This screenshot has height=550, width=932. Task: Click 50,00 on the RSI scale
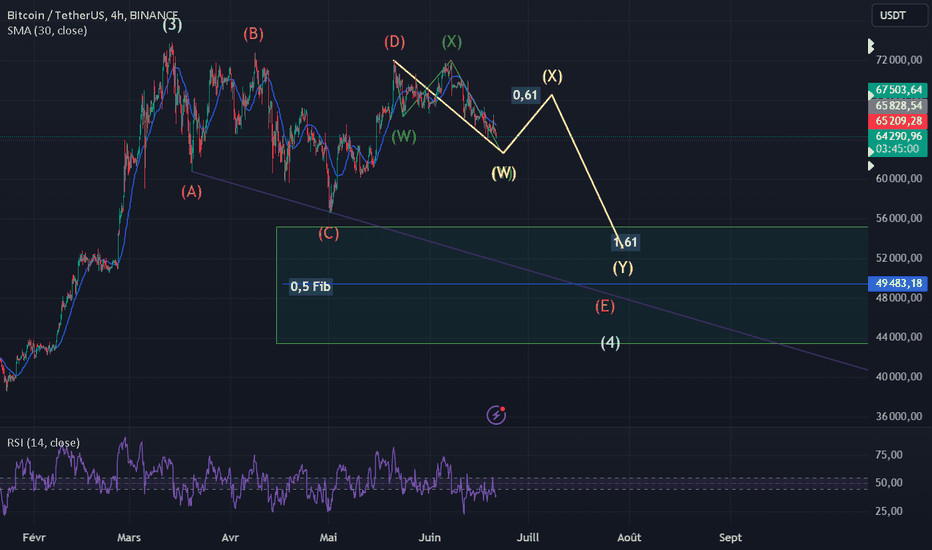click(889, 483)
